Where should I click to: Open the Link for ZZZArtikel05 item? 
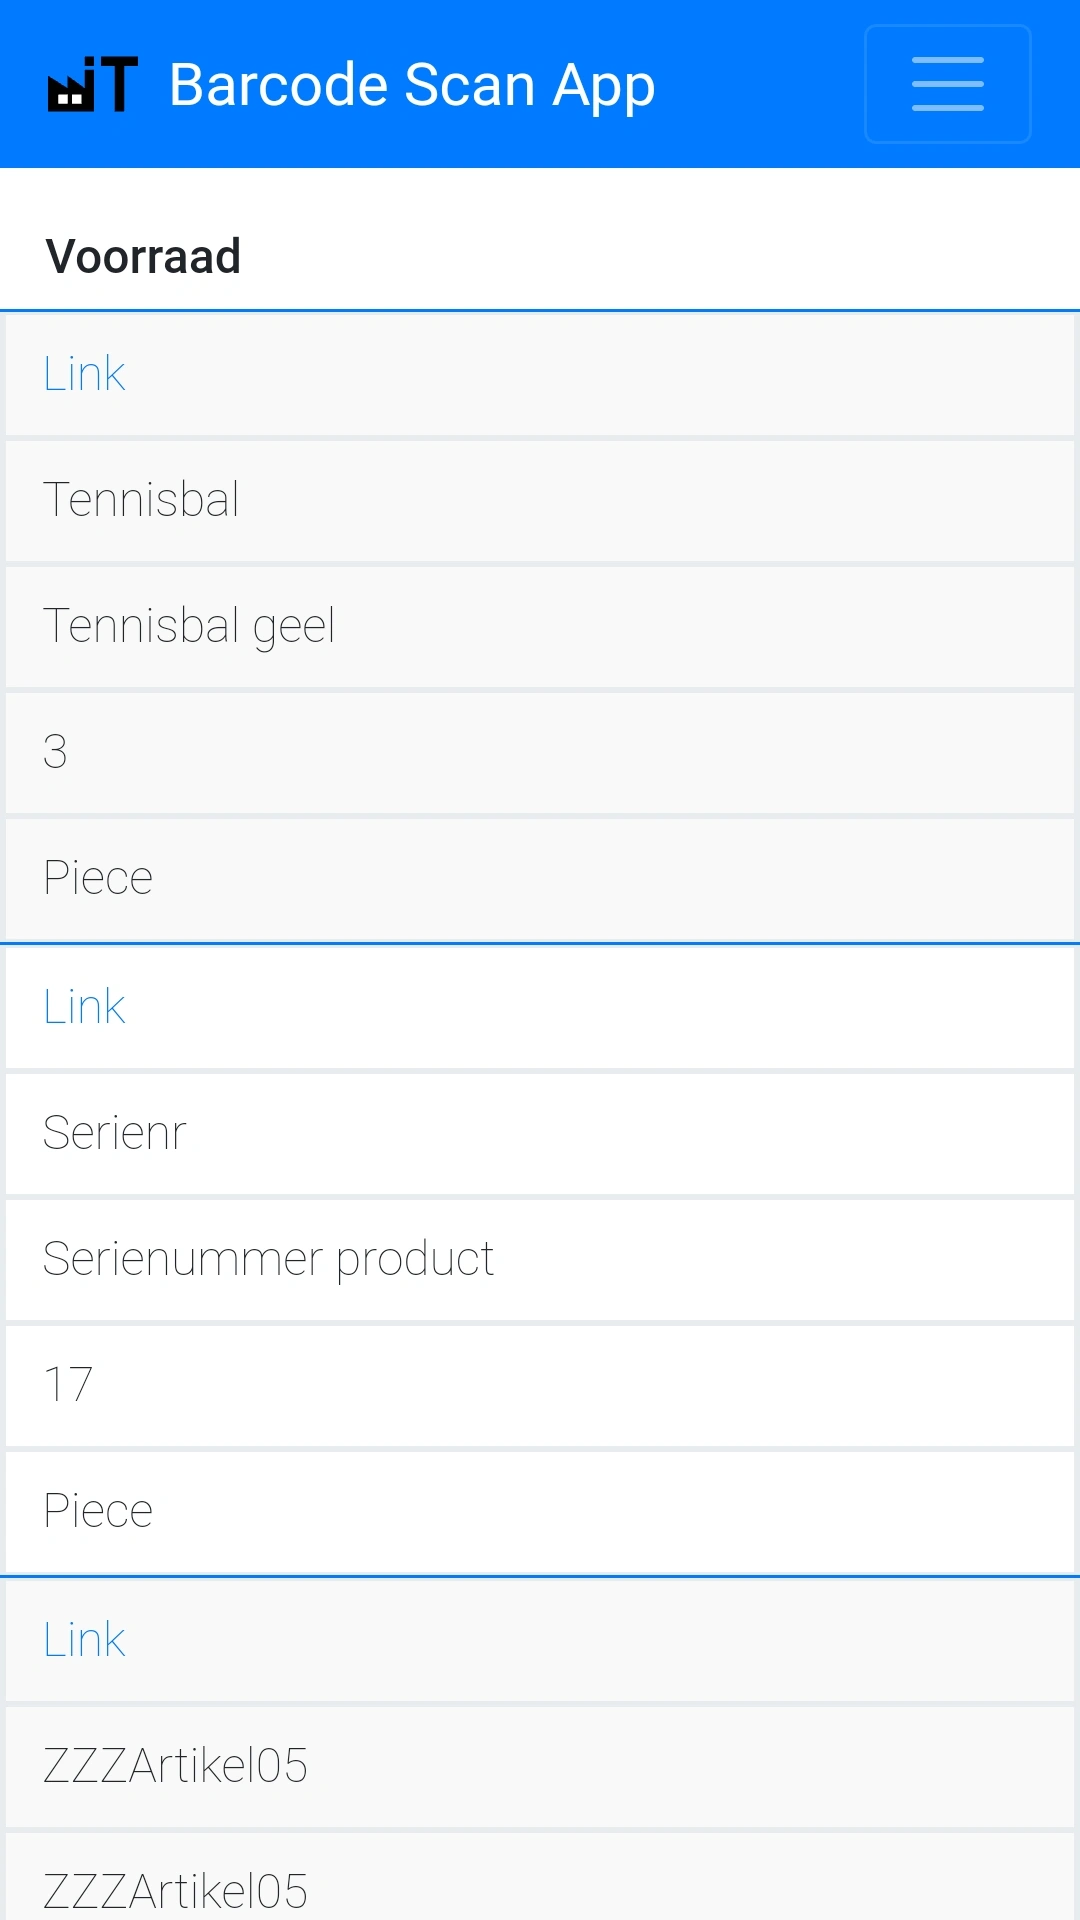click(84, 1640)
